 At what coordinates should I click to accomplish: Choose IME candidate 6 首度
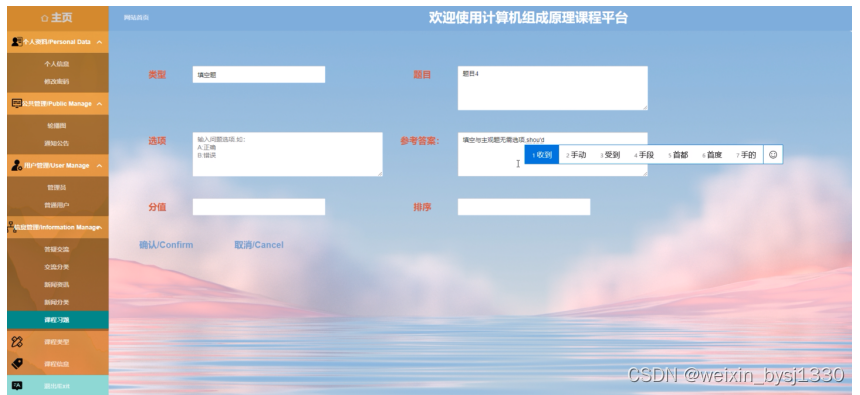712,155
